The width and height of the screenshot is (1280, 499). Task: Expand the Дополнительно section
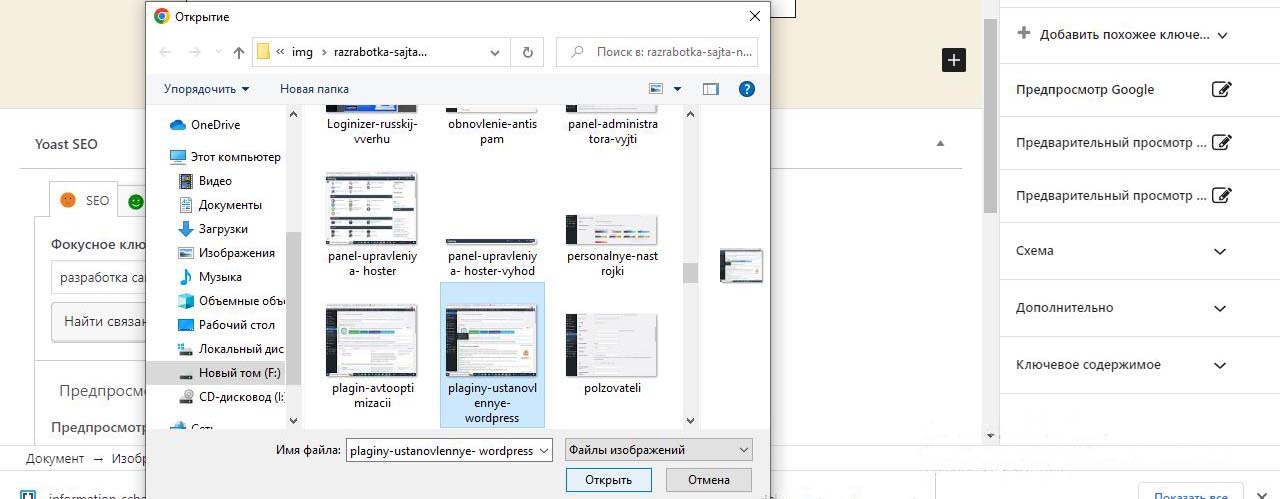(x=1219, y=308)
